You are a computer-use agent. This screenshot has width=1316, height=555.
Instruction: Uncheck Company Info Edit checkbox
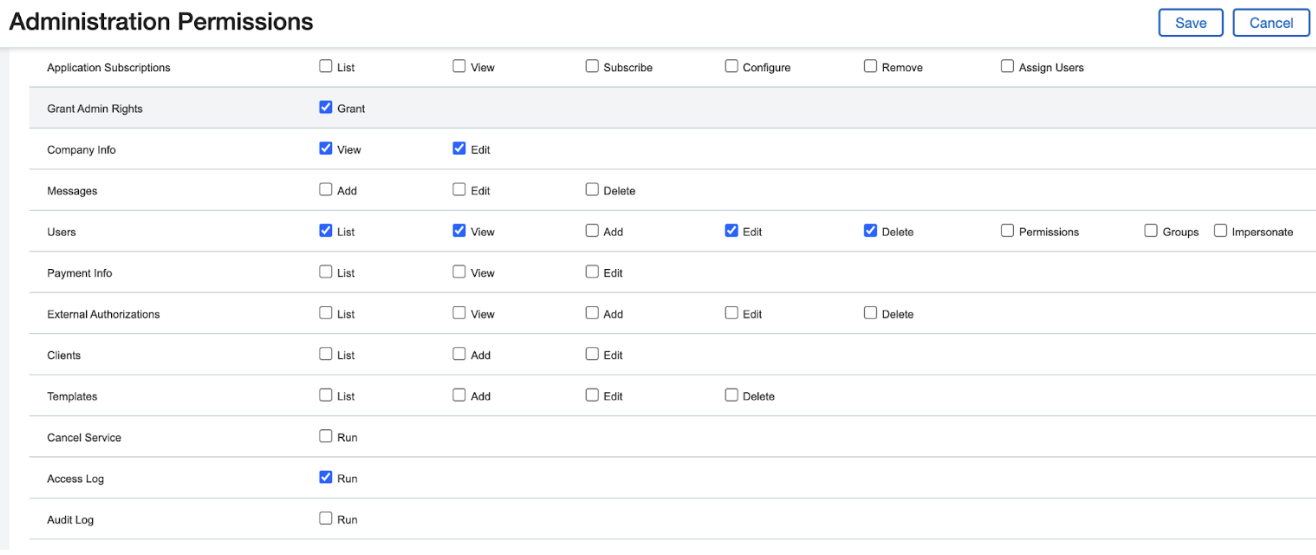(459, 148)
